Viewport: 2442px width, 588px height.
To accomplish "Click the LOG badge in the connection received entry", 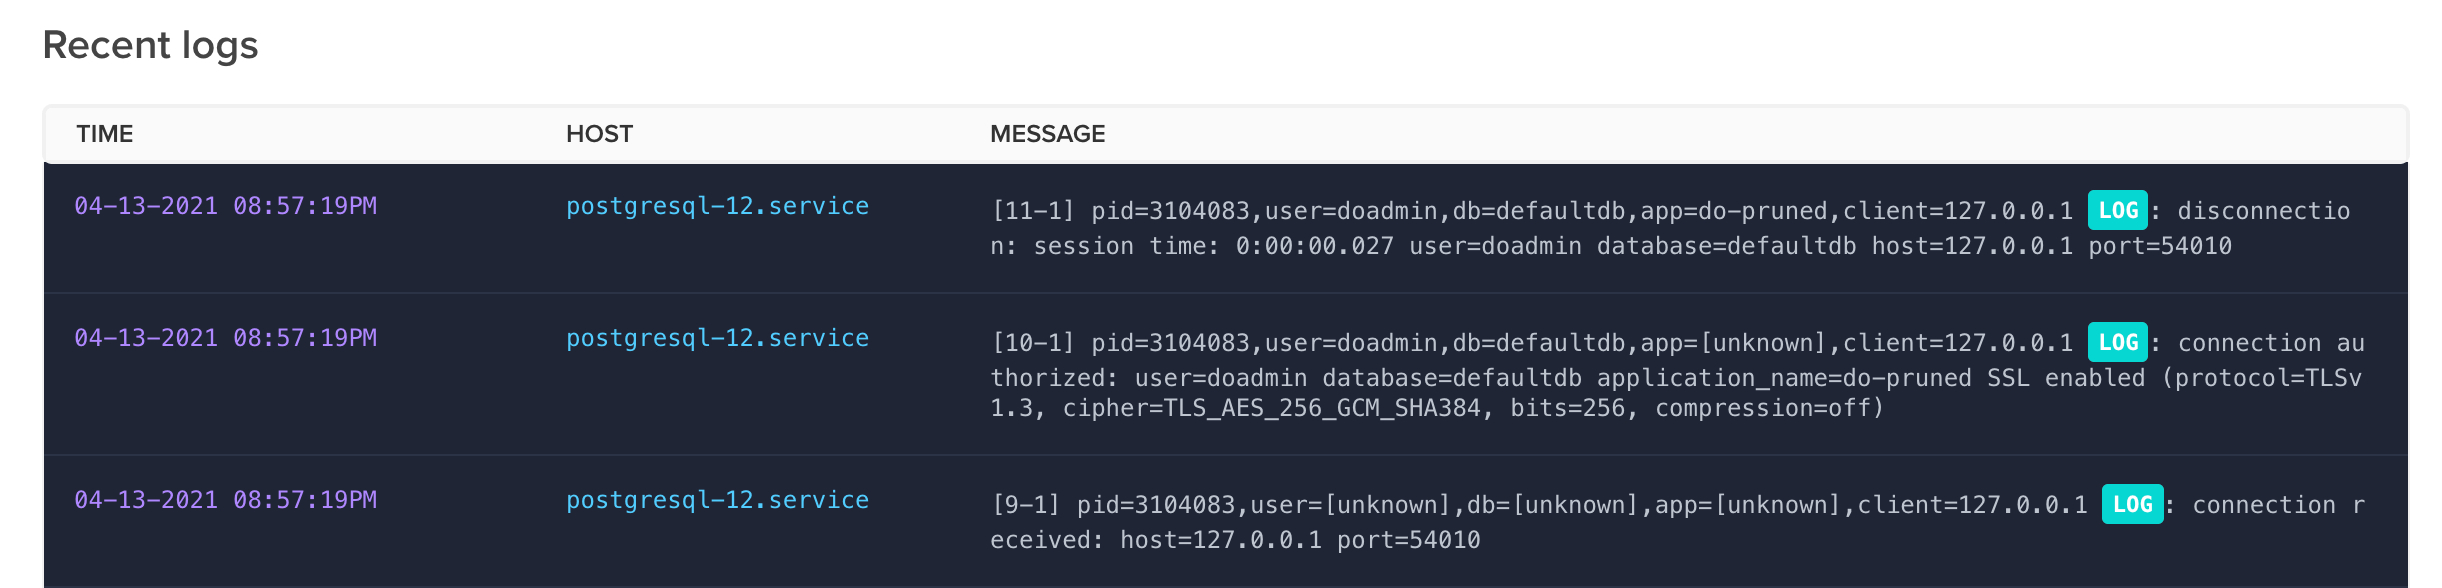I will [x=2132, y=505].
